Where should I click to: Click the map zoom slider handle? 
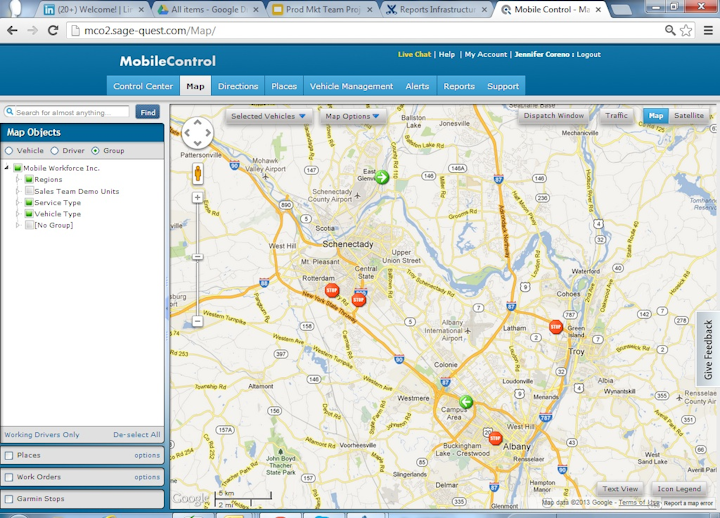click(197, 256)
